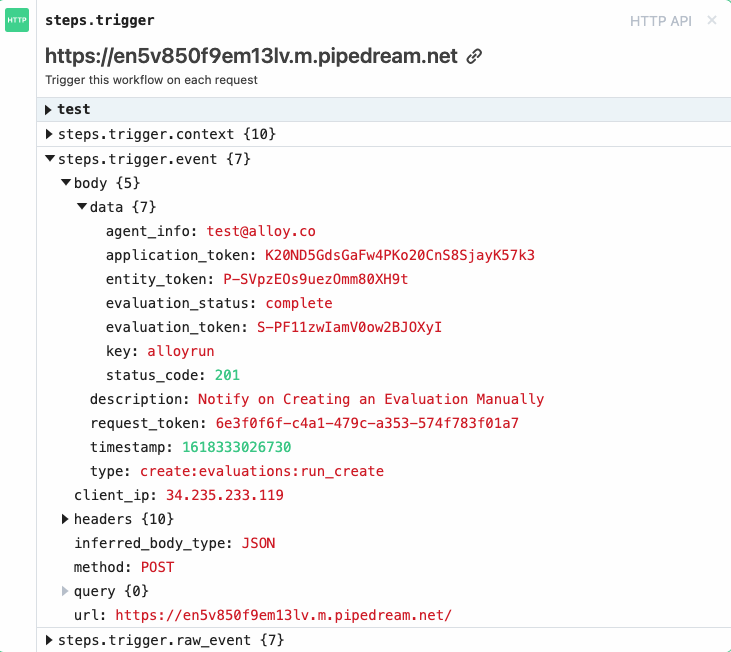This screenshot has width=731, height=652.
Task: Click entity_token value P-SVpzEOs9uezOmm80XH9t
Action: point(316,279)
